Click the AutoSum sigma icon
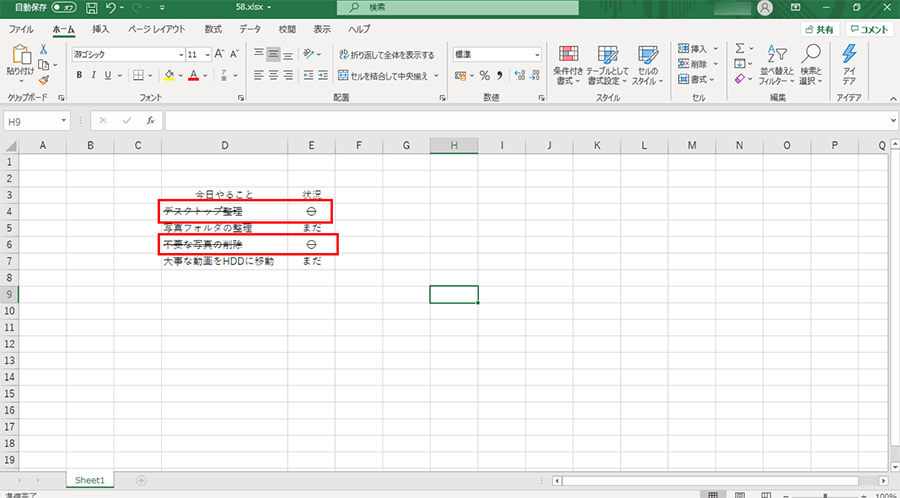Screen dimensions: 900x498 point(740,48)
